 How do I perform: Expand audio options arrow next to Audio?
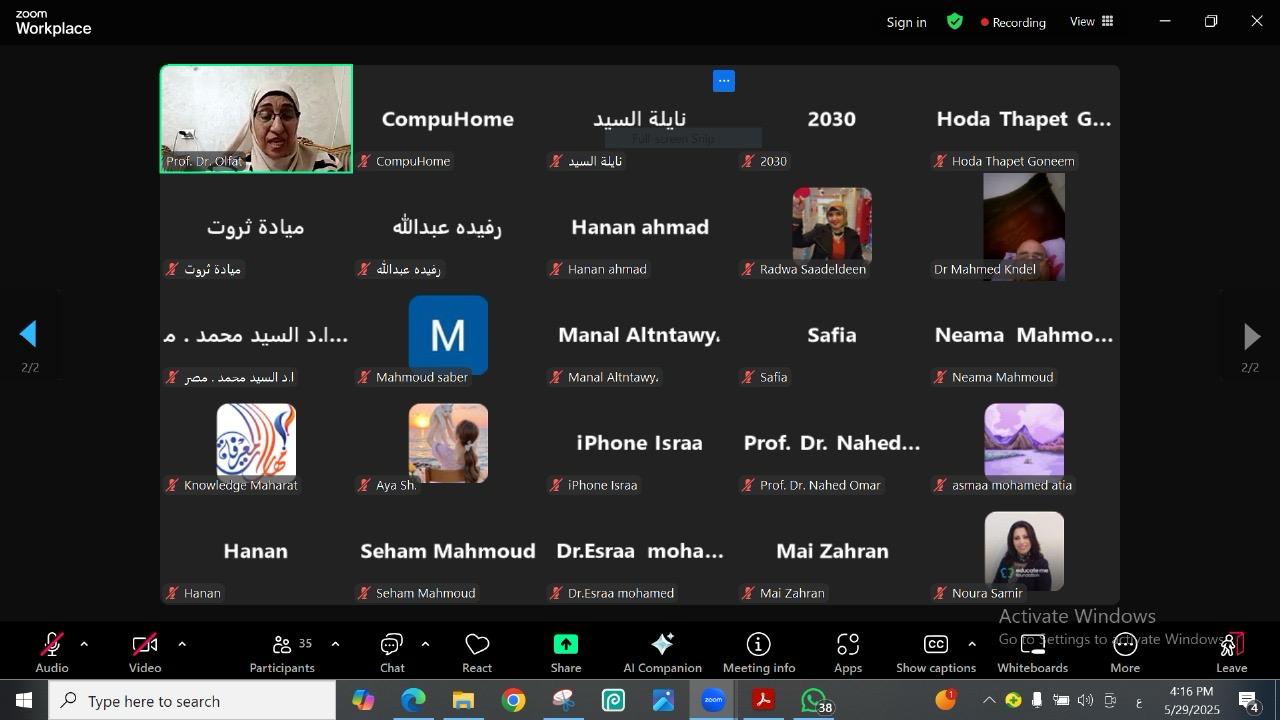click(x=84, y=644)
